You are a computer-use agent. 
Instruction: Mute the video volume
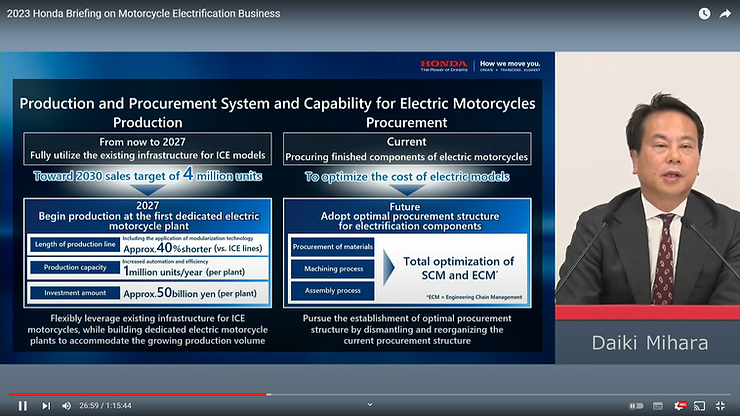click(67, 406)
